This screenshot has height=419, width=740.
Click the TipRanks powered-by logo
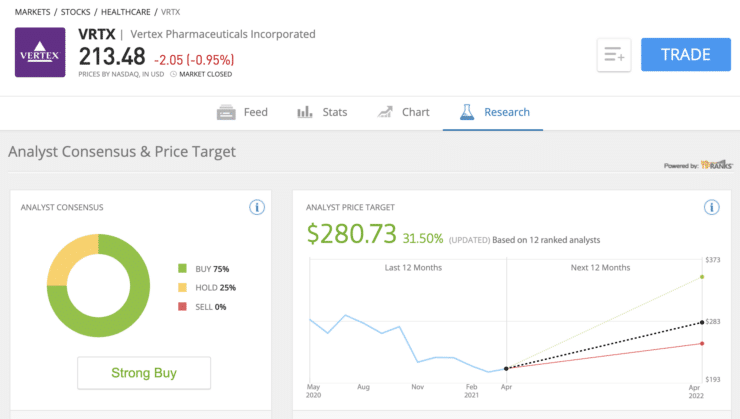[717, 165]
